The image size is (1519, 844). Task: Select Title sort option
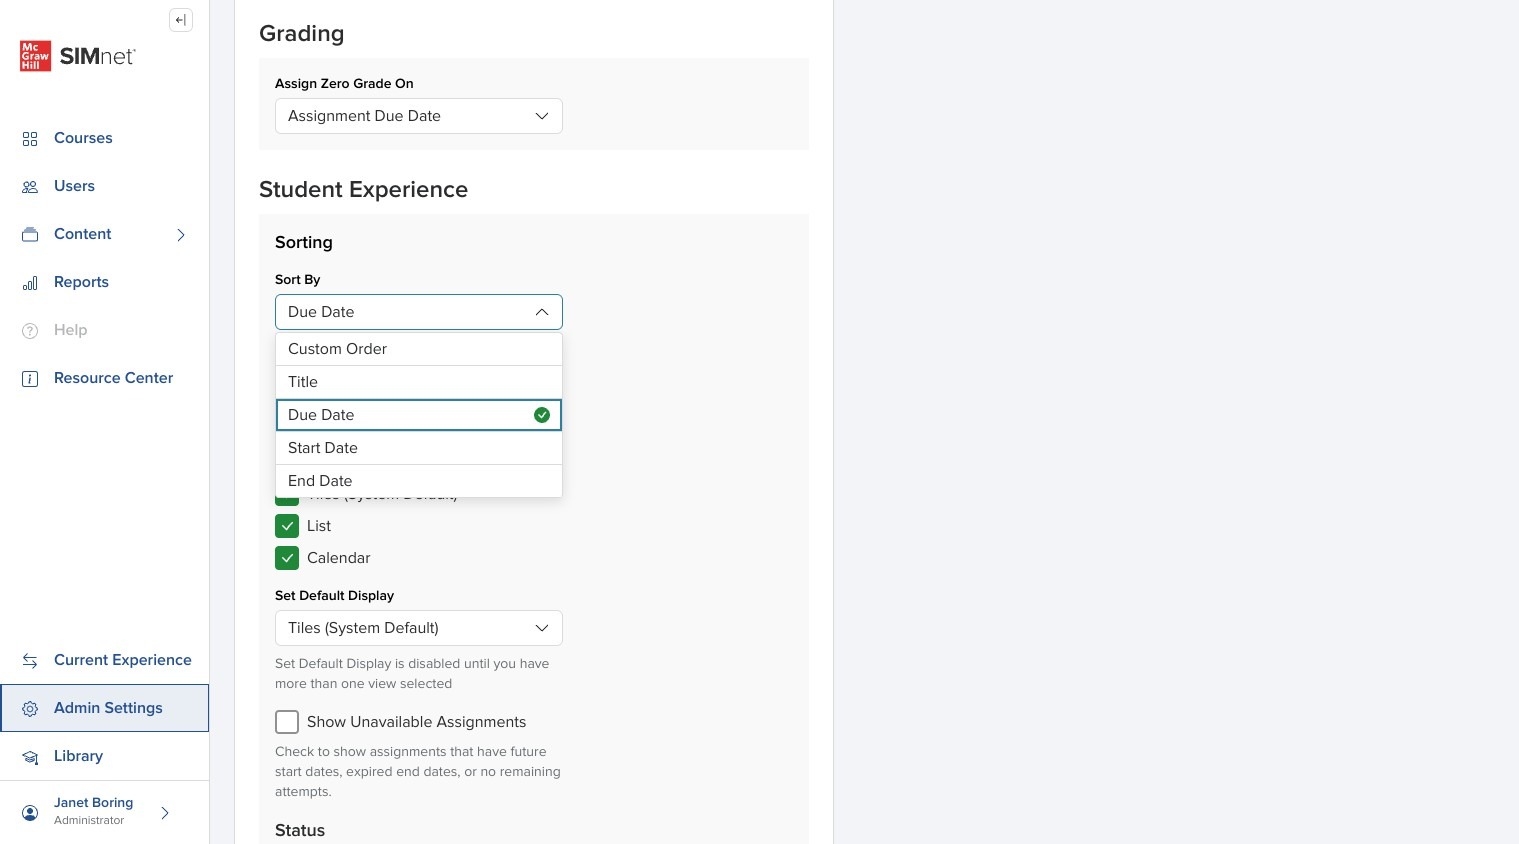[x=419, y=382]
